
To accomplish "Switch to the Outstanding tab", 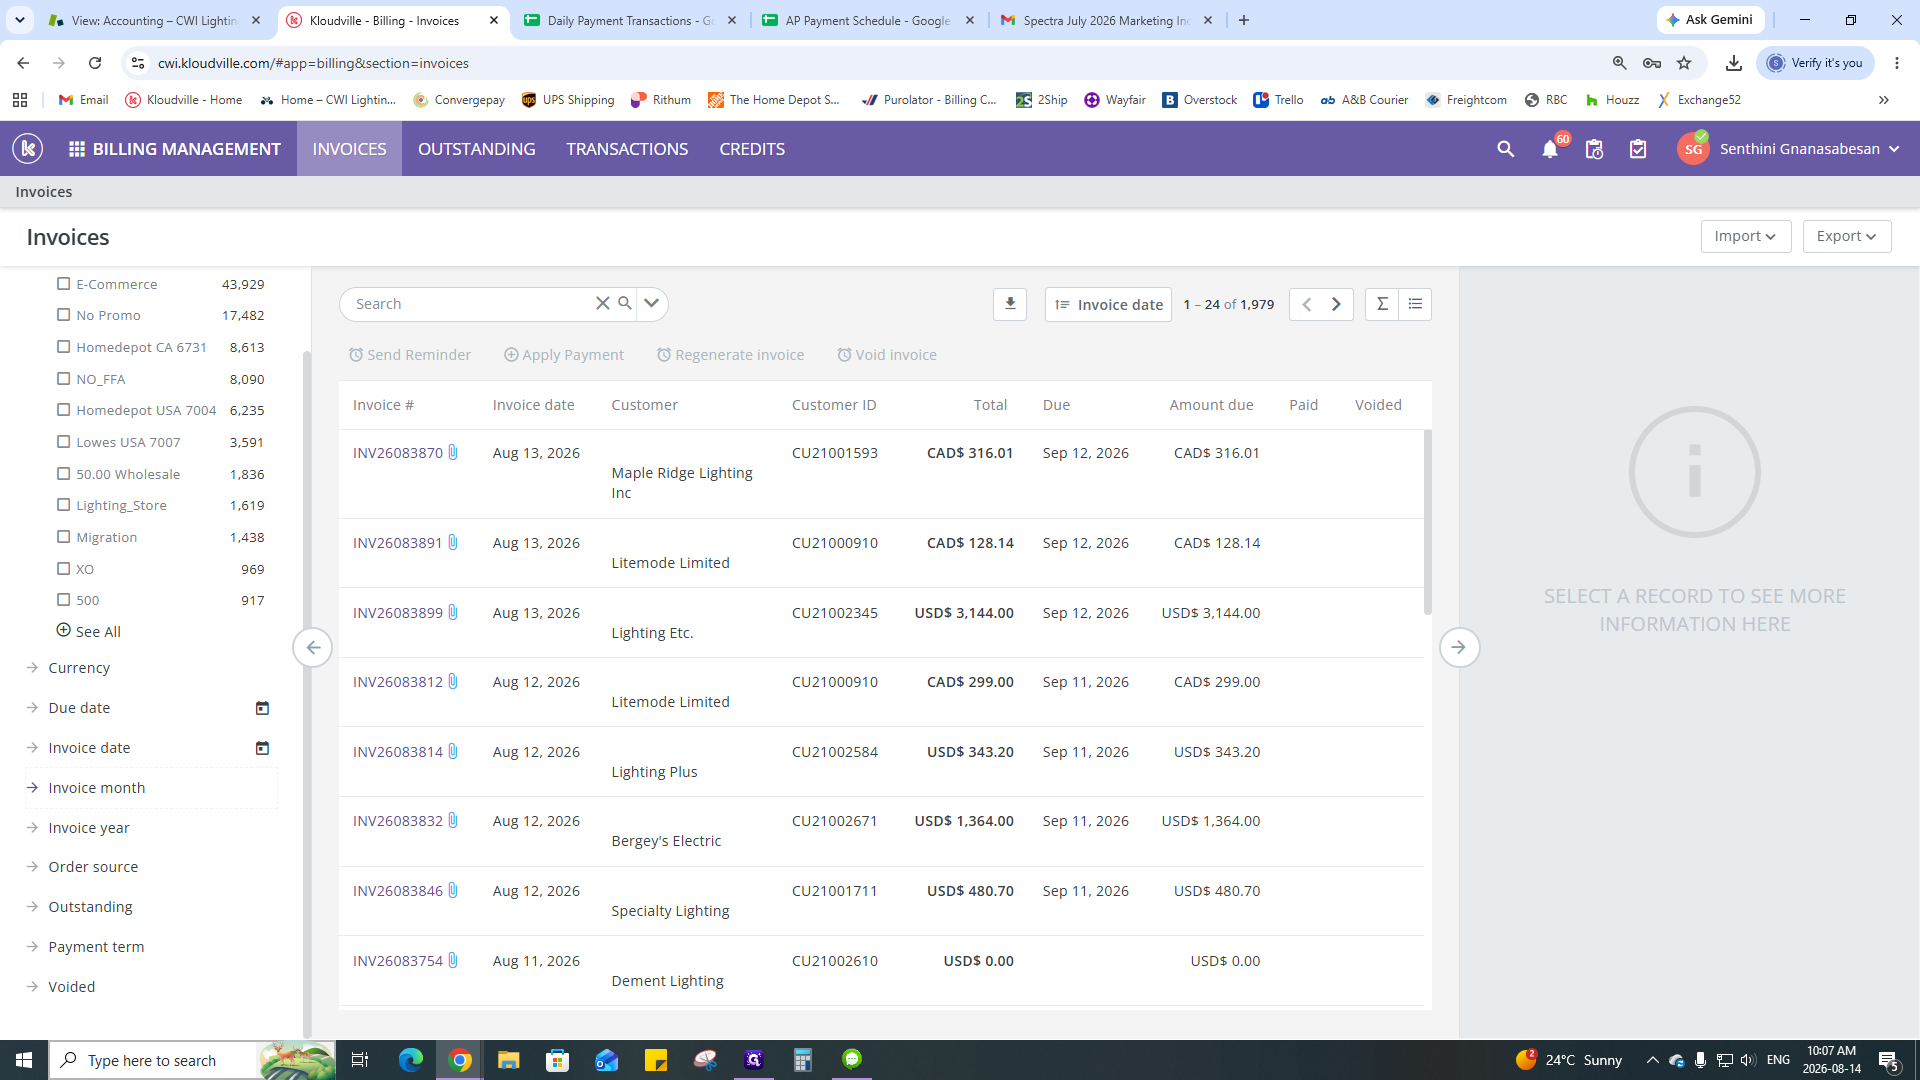I will tap(477, 149).
